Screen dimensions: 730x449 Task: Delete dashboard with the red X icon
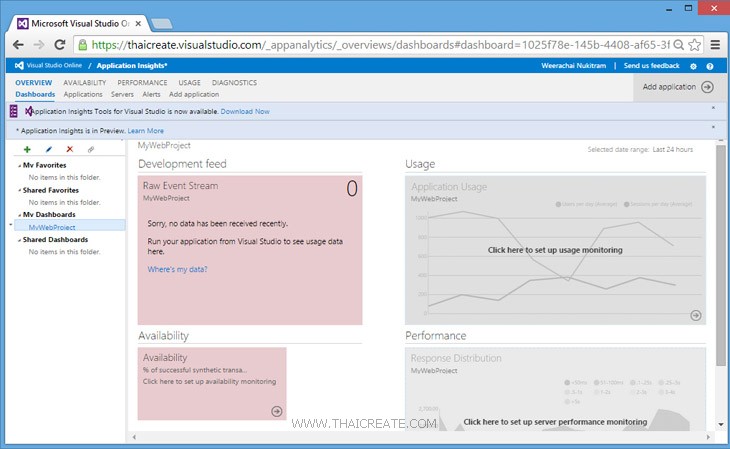pos(70,149)
